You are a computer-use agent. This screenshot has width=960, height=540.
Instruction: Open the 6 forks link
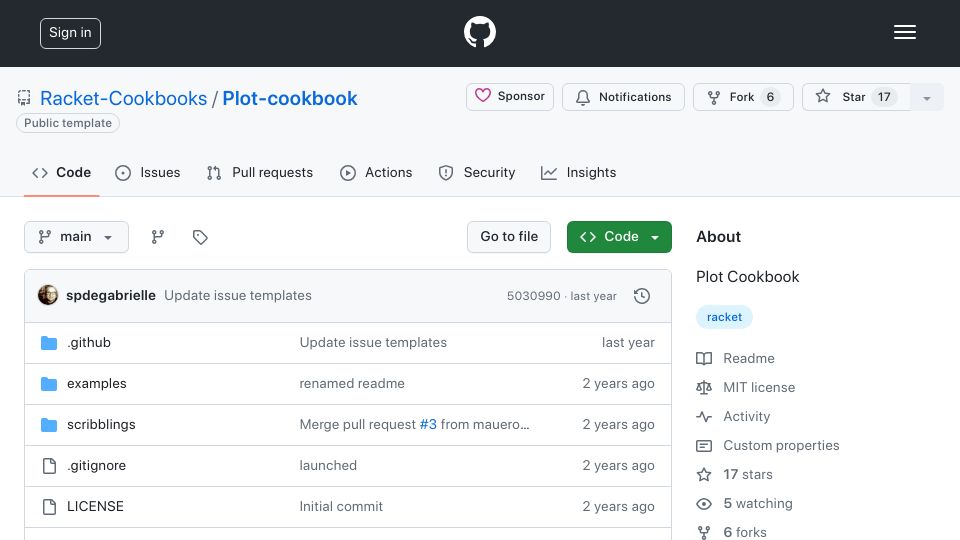(744, 532)
